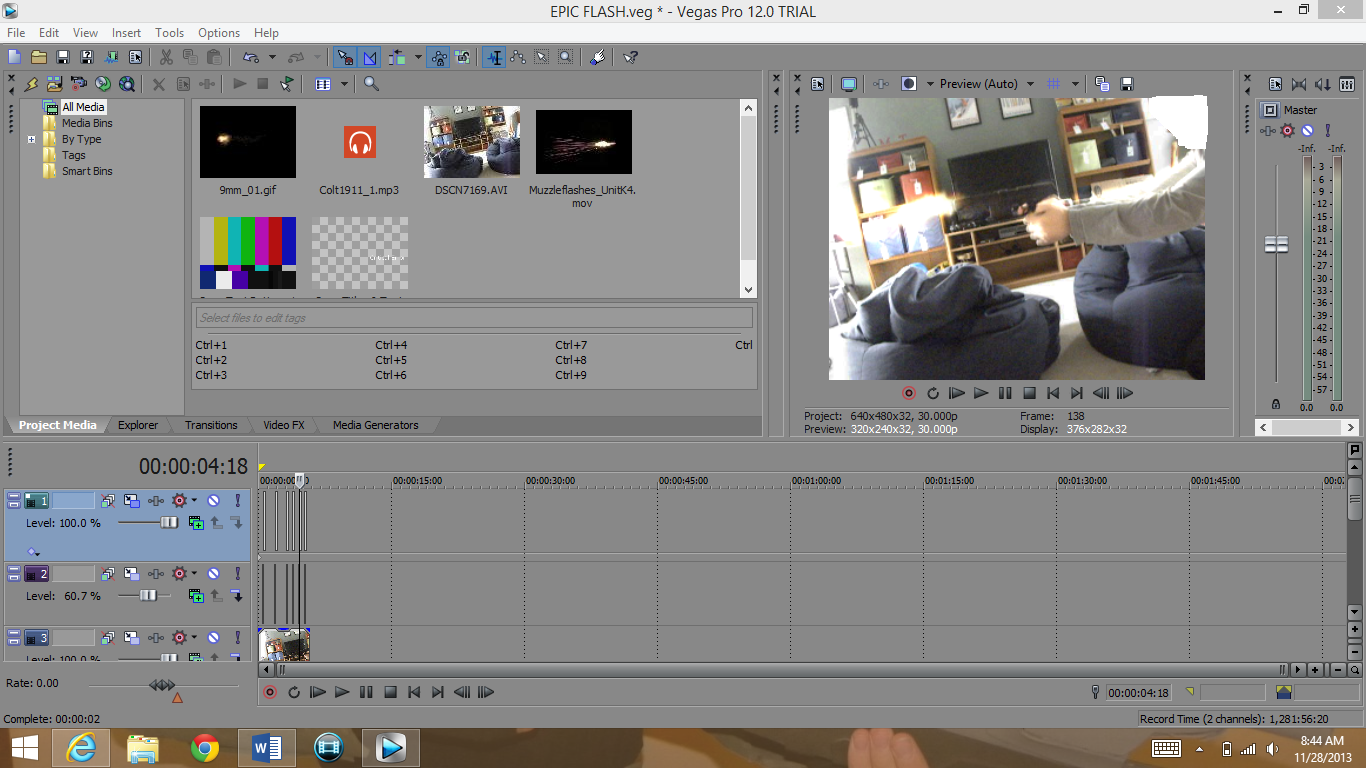Viewport: 1366px width, 768px height.
Task: Open the Undo history dropdown arrow
Action: point(272,57)
